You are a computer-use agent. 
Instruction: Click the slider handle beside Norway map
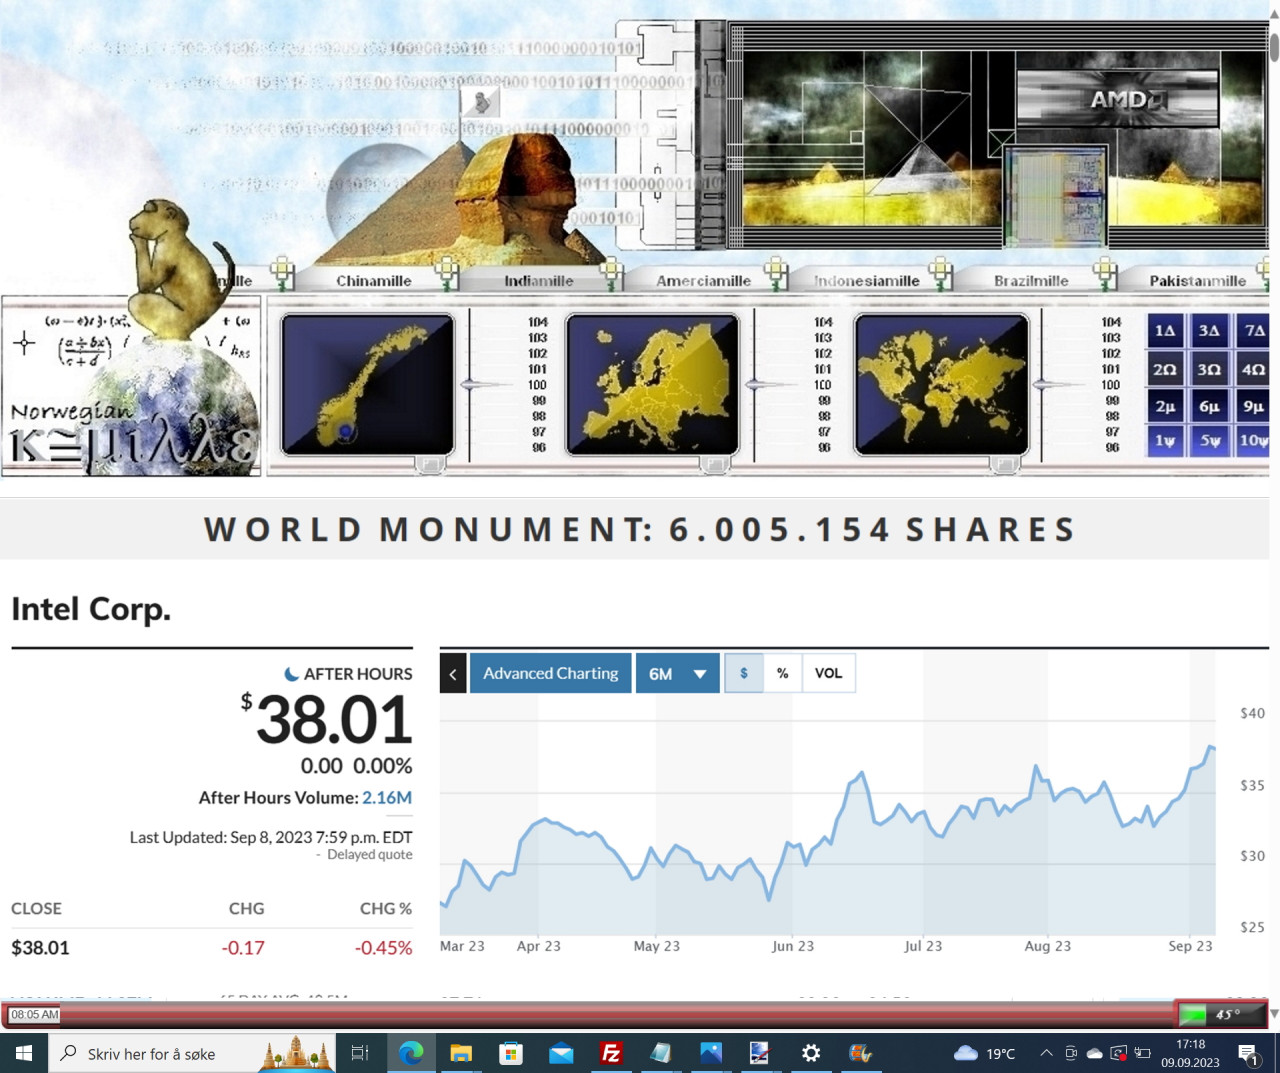tap(472, 384)
